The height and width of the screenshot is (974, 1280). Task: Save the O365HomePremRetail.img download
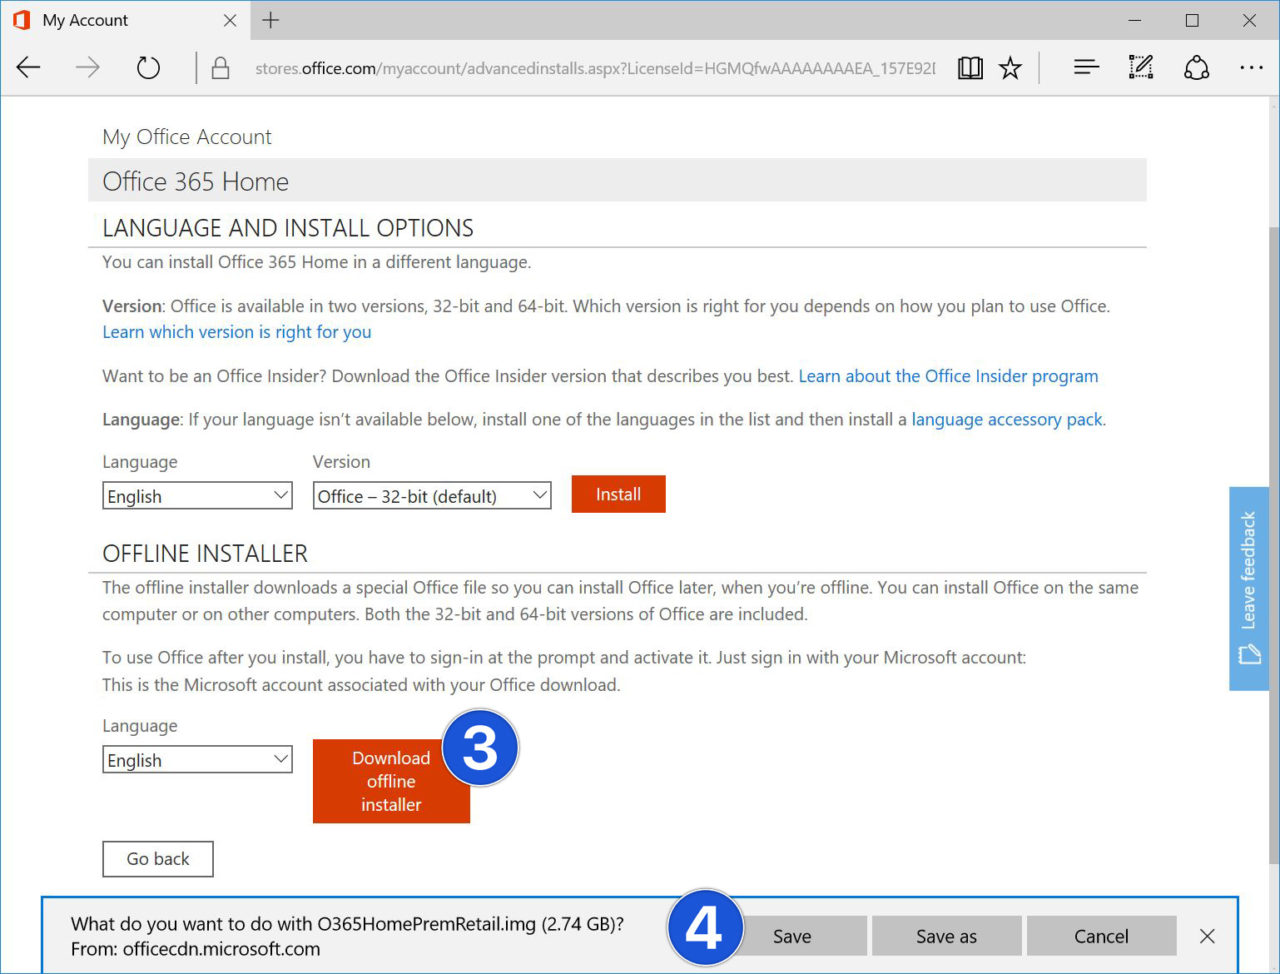pos(792,936)
